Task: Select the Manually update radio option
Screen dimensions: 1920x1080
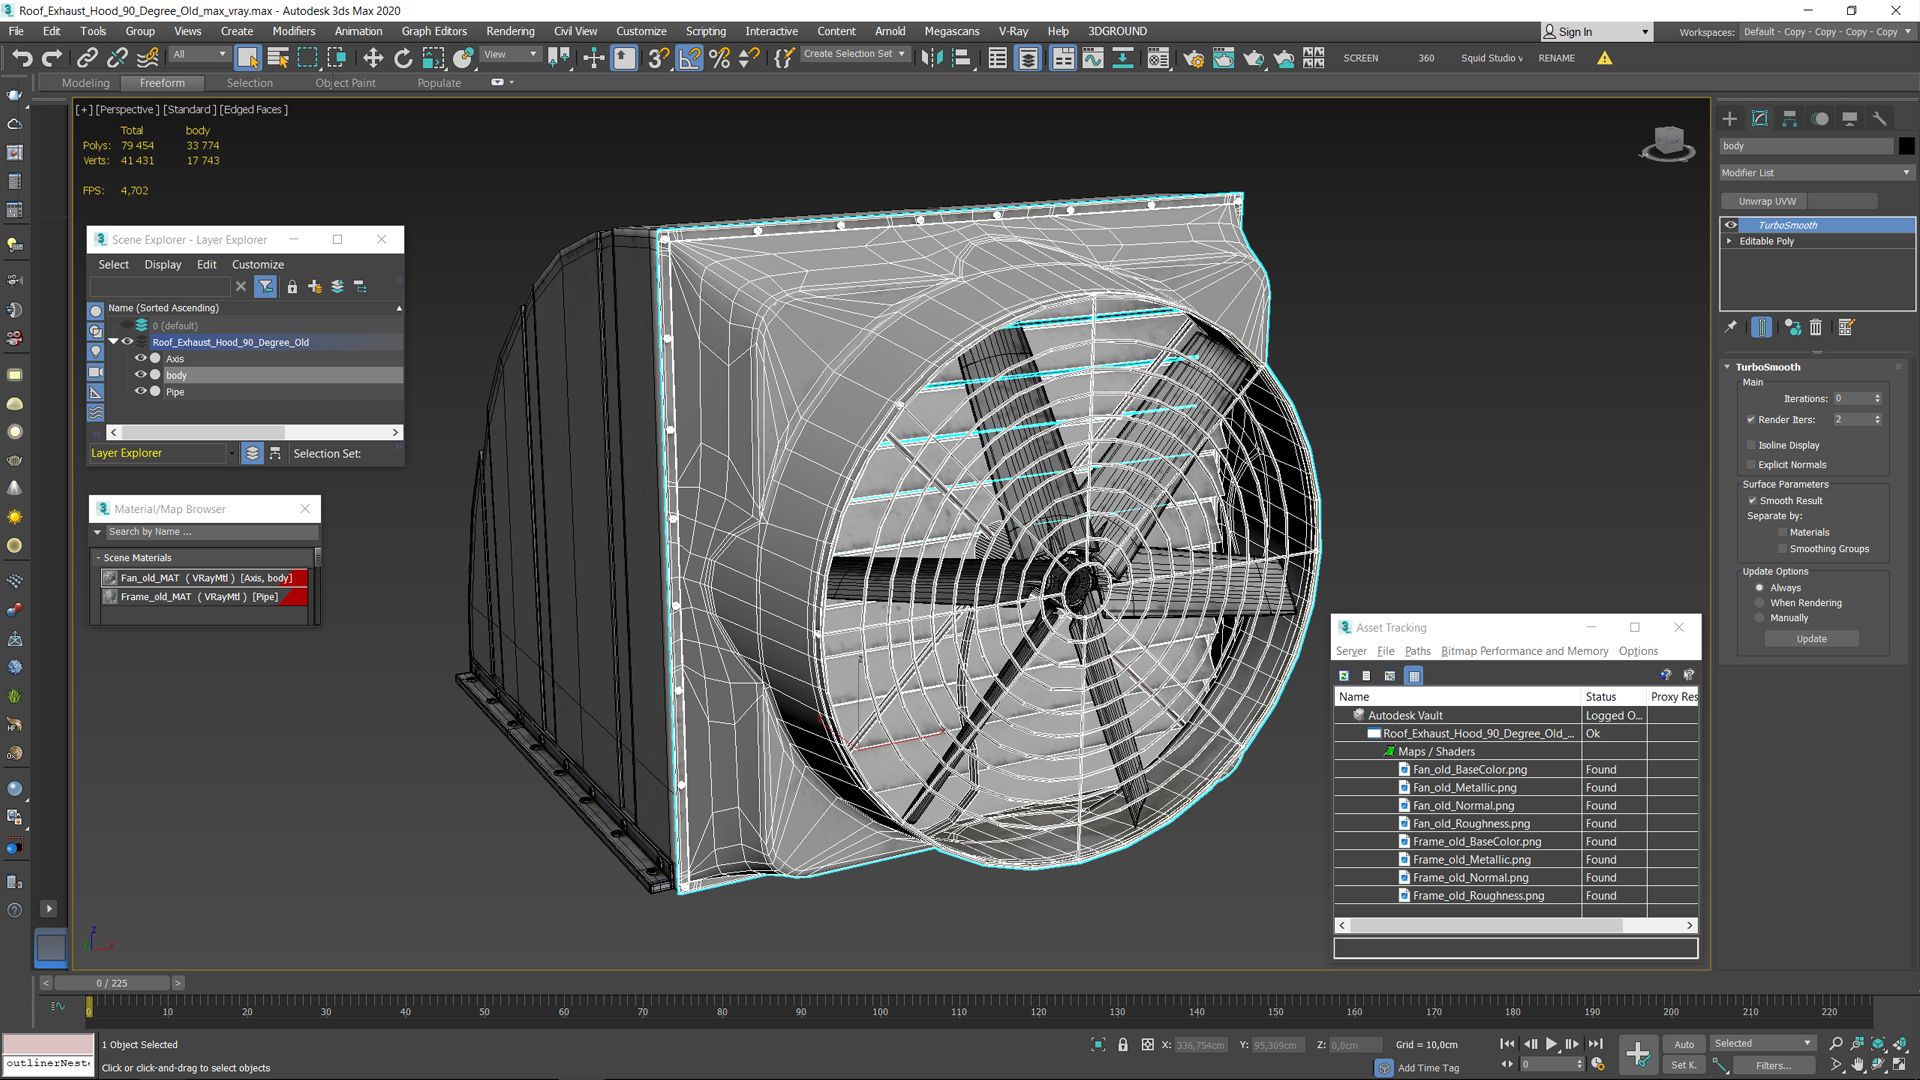Action: point(1760,618)
